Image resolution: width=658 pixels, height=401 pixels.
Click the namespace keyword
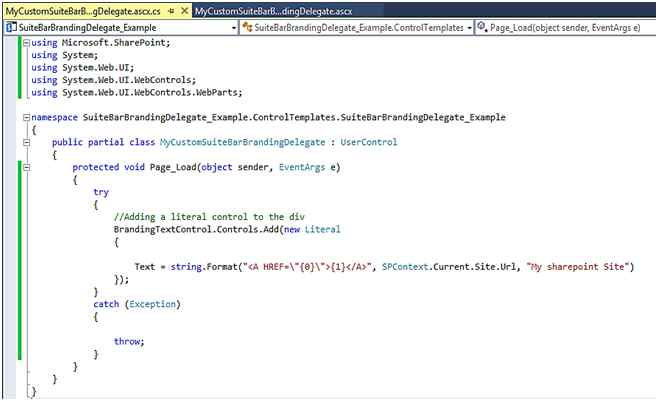[55, 117]
